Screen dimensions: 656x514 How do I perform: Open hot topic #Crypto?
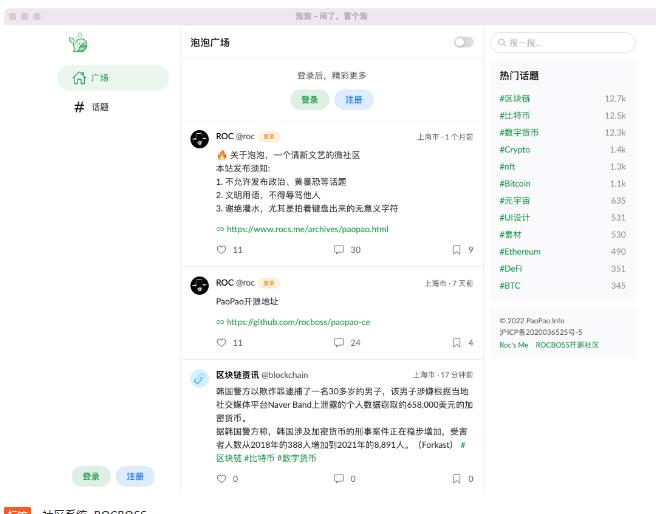pyautogui.click(x=515, y=150)
